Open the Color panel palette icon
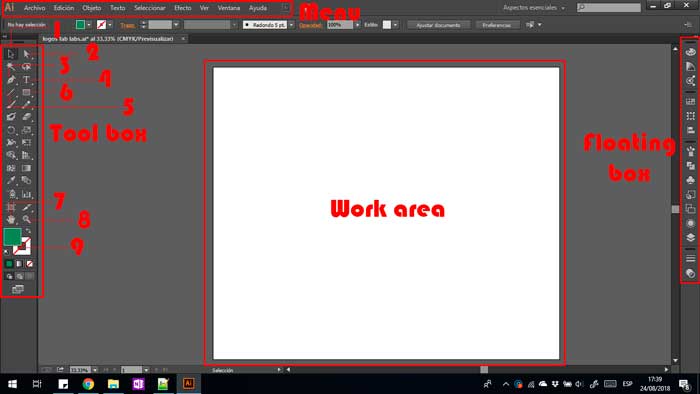Viewport: 700px width, 394px height. pyautogui.click(x=691, y=52)
